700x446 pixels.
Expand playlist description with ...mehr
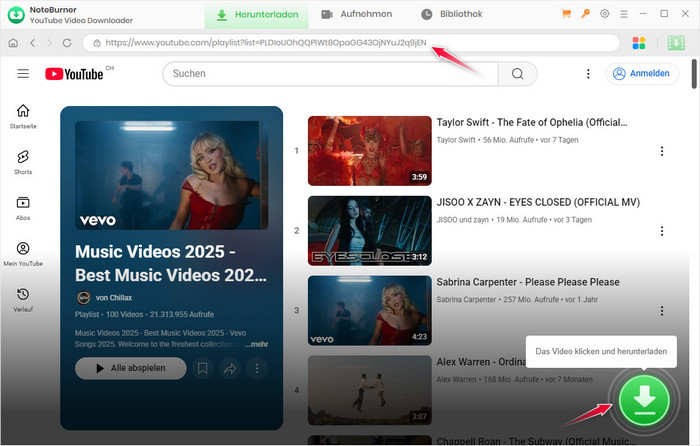tap(258, 343)
